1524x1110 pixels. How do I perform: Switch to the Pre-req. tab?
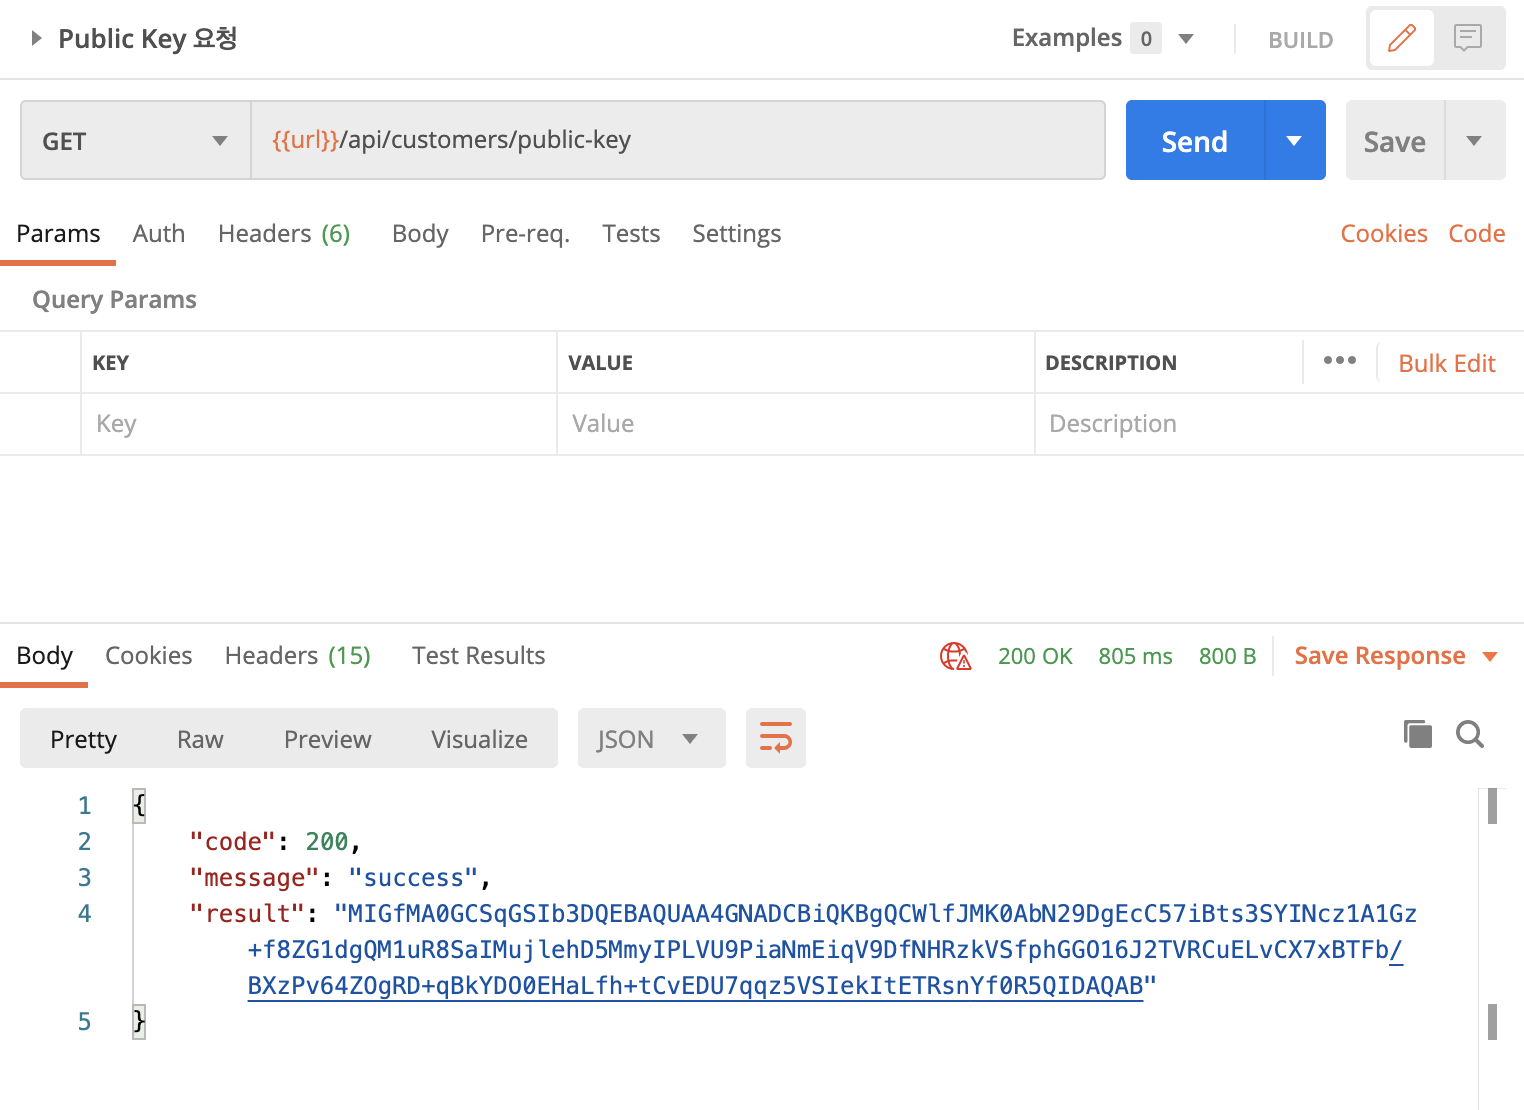point(525,234)
